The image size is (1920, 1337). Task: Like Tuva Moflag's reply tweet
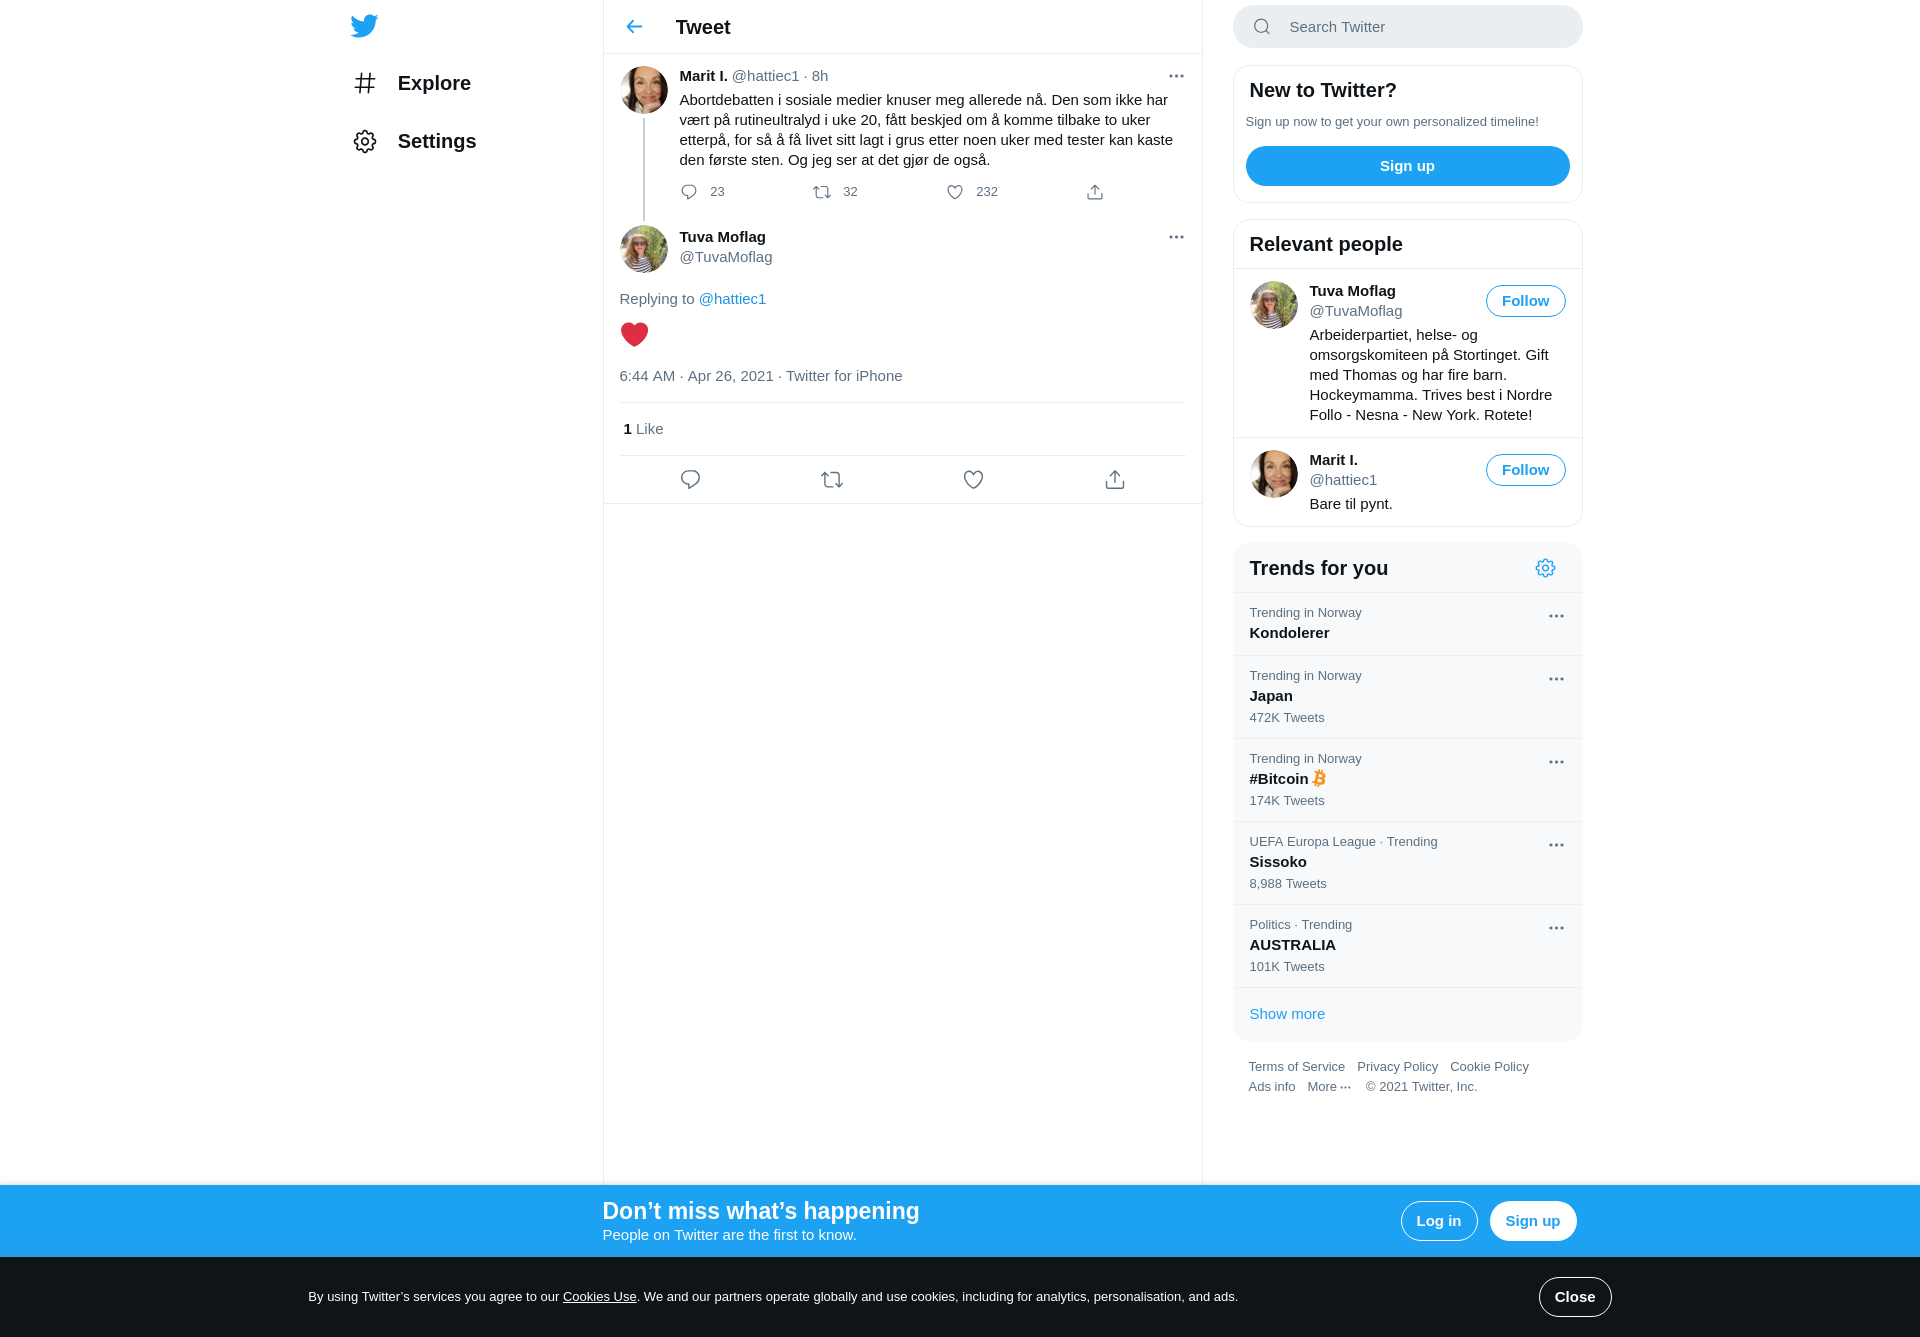(x=973, y=480)
